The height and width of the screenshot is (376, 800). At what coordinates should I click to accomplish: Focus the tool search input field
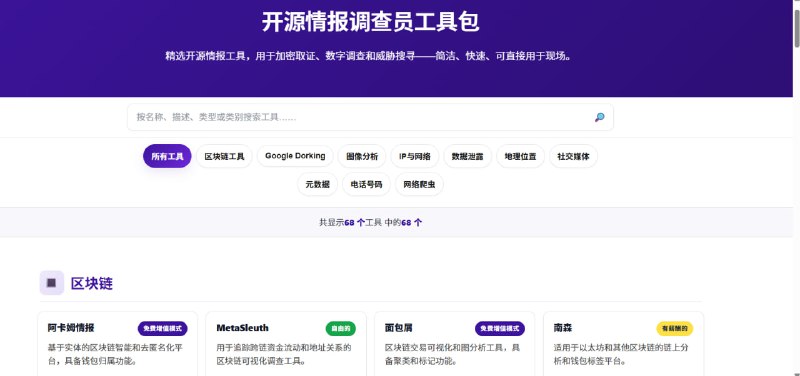[x=370, y=117]
